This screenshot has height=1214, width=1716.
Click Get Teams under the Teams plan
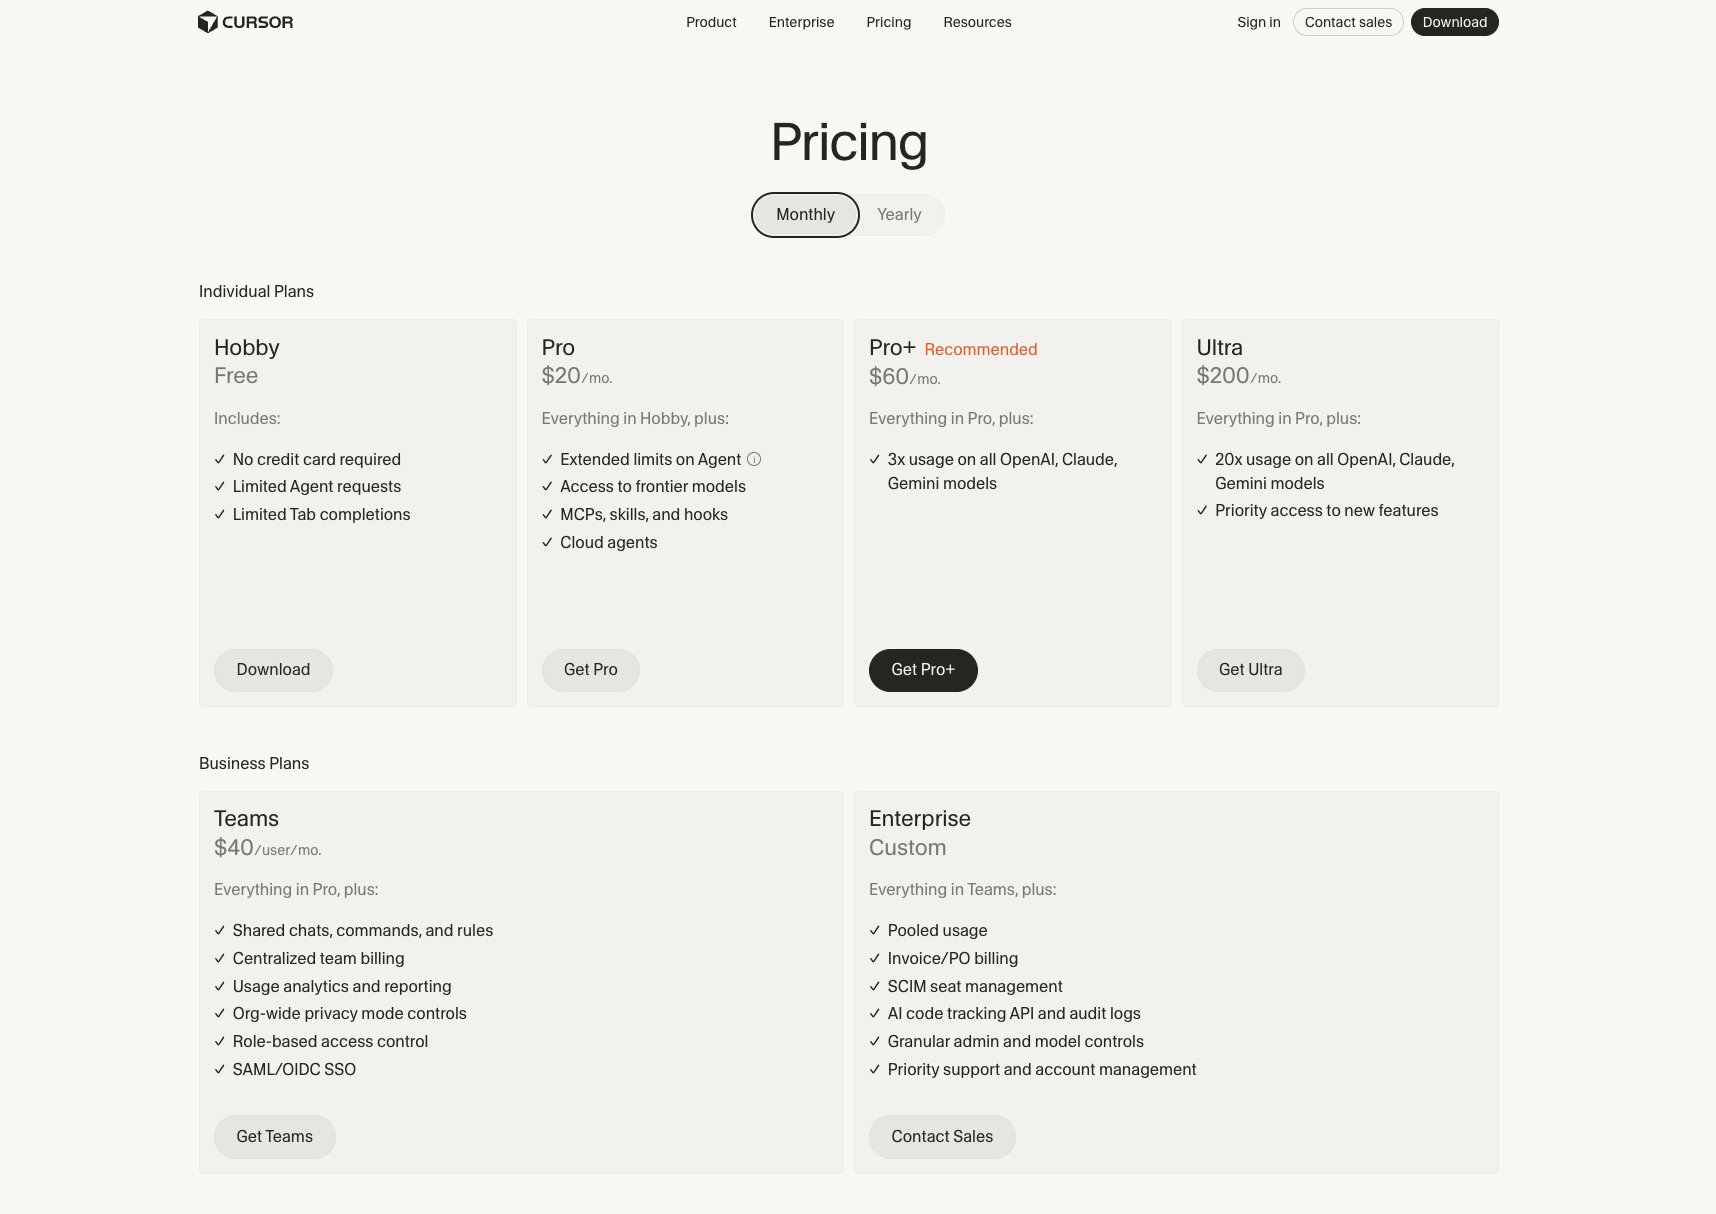point(274,1136)
